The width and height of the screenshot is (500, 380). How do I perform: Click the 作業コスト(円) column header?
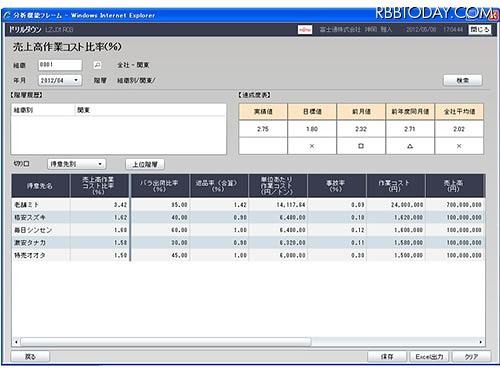[396, 186]
